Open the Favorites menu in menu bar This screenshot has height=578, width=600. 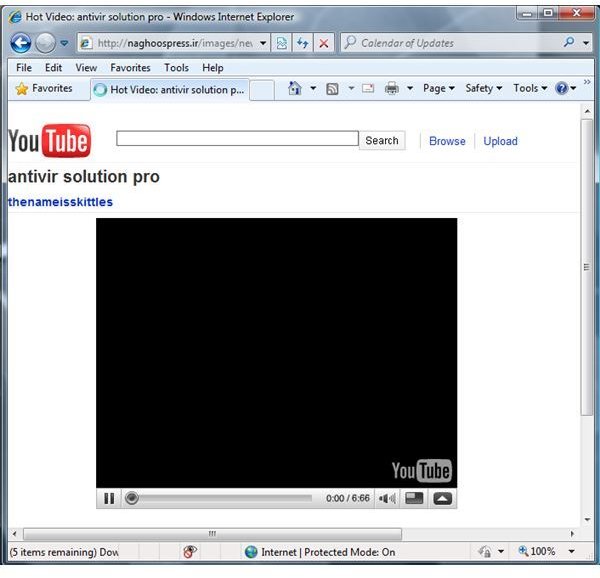(x=130, y=68)
